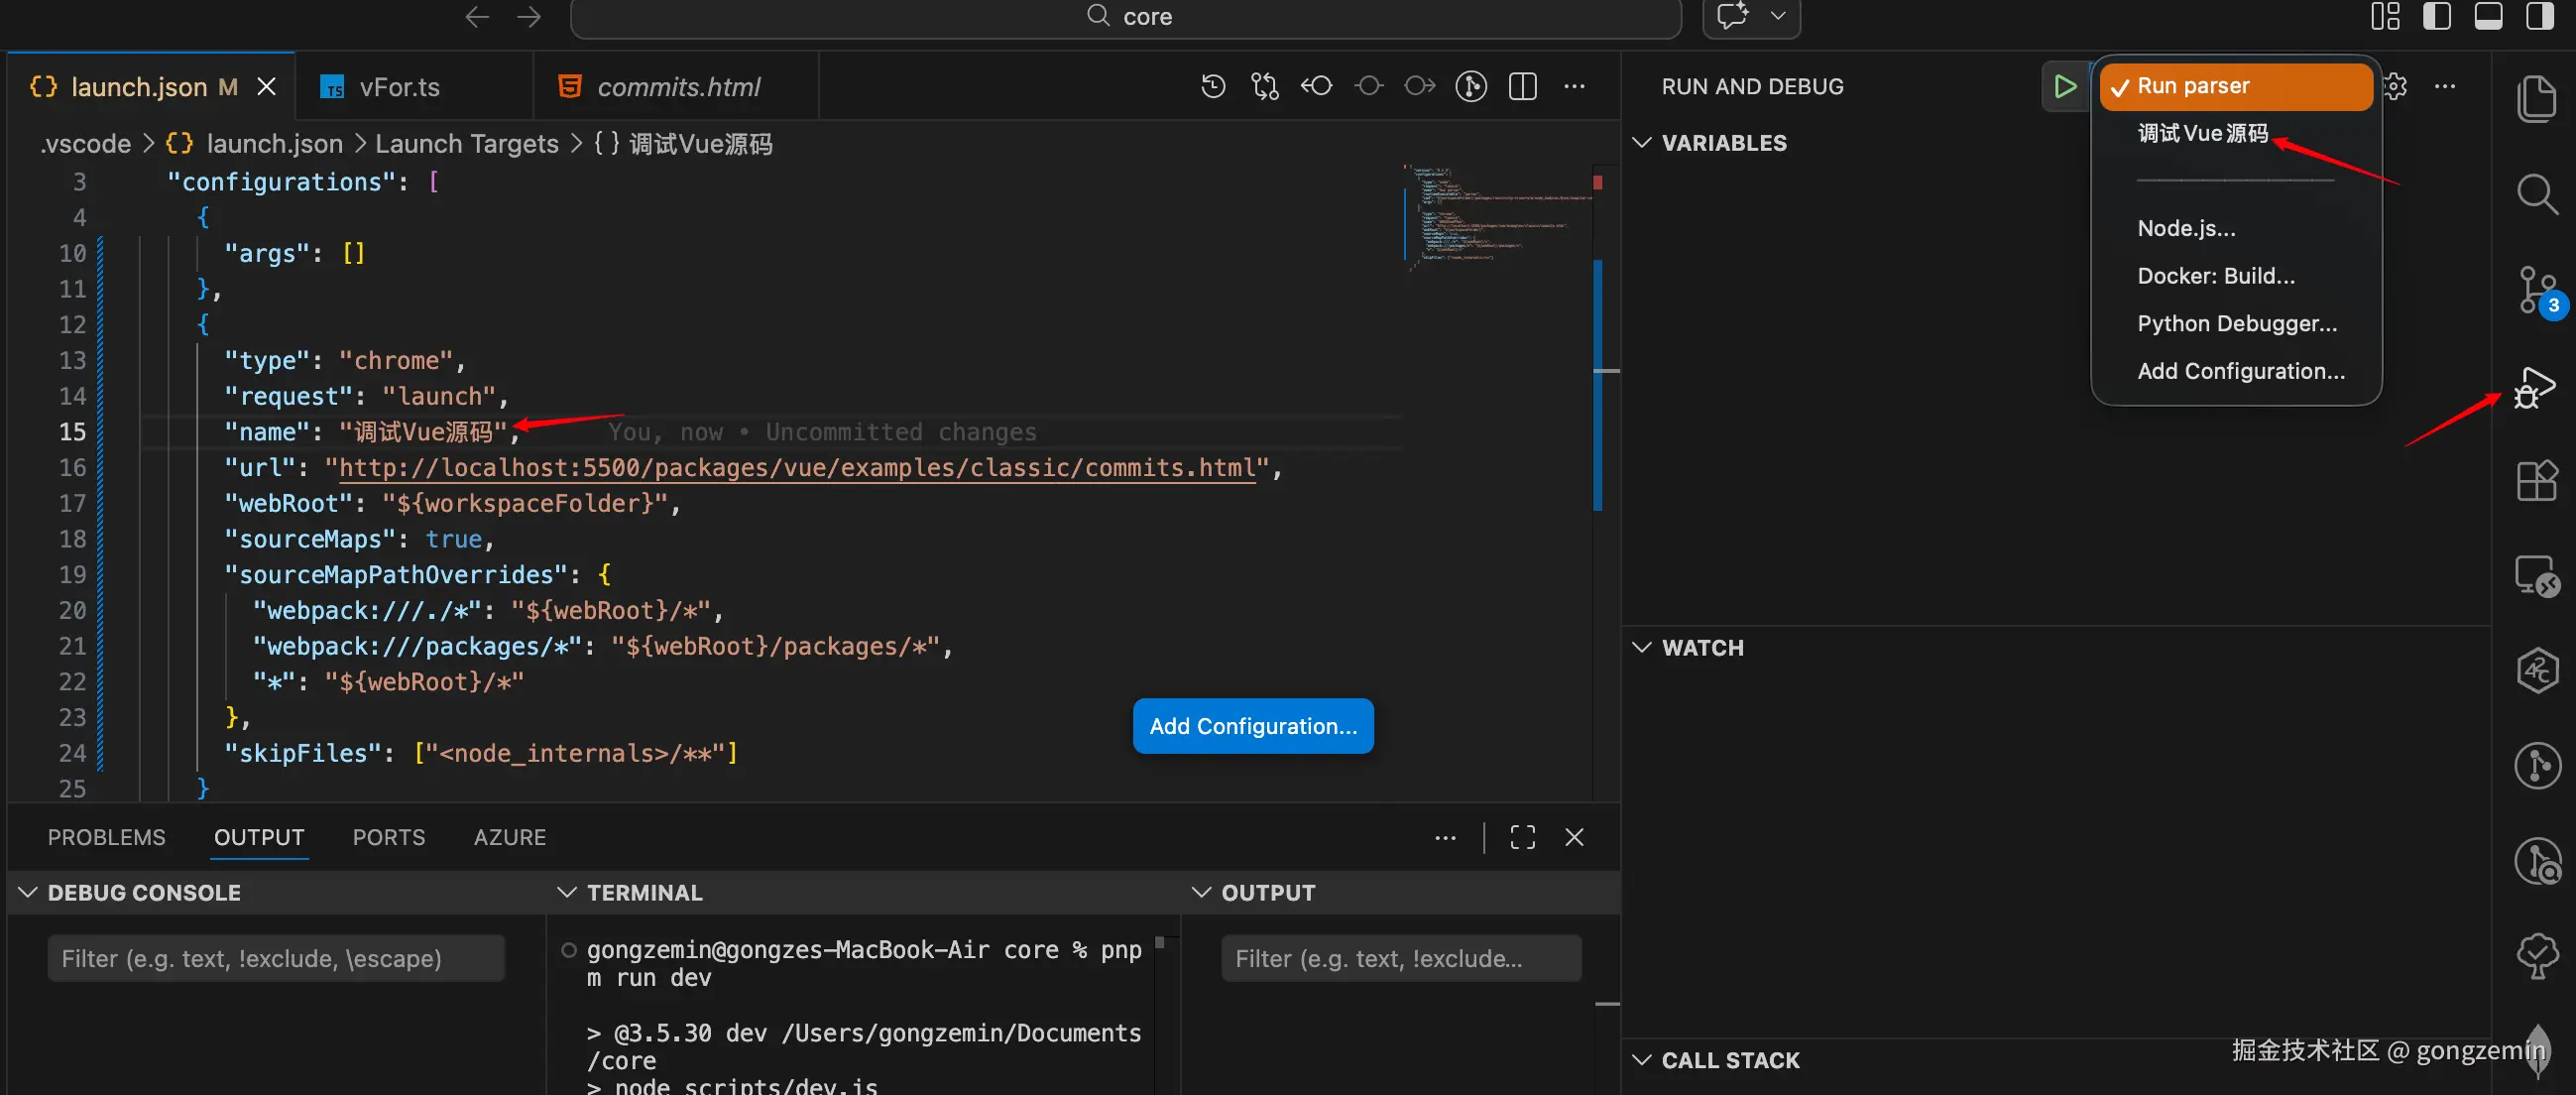Open the localhost commits.html URL link
The height and width of the screenshot is (1095, 2576).
796,468
